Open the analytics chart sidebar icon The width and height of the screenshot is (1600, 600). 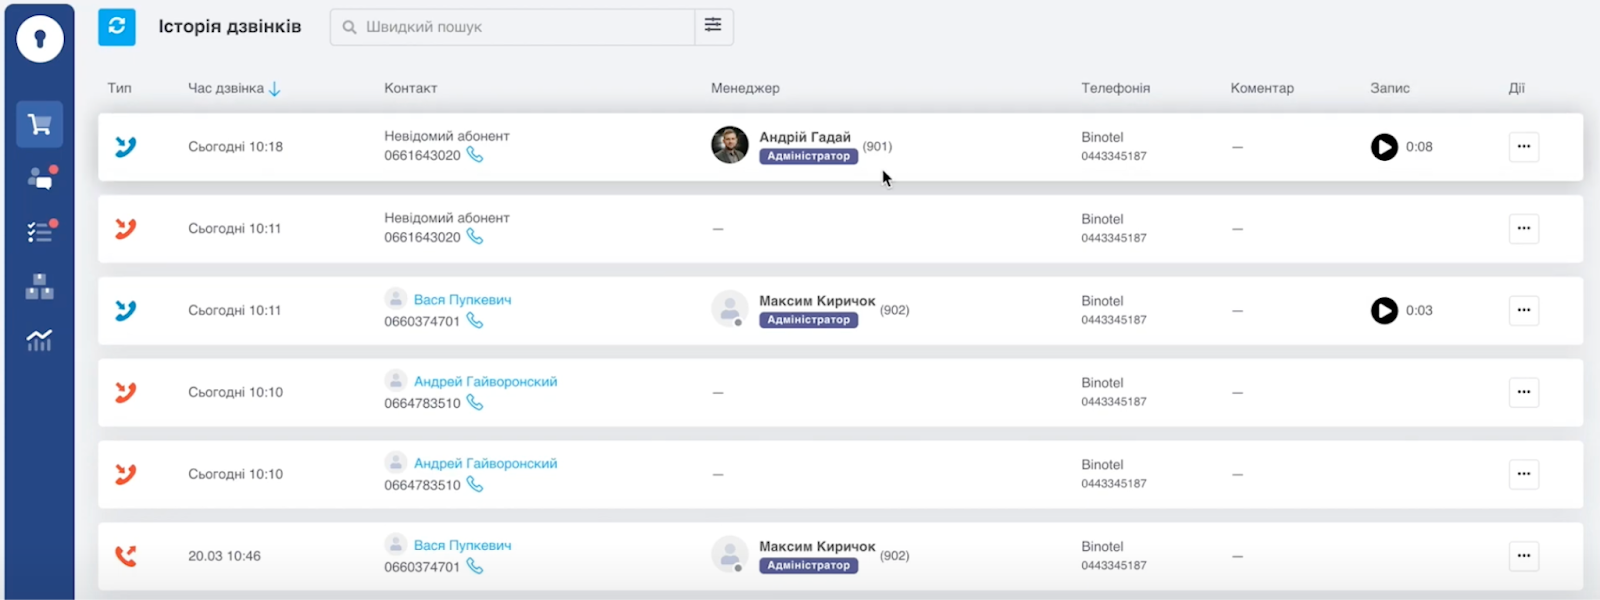click(39, 340)
